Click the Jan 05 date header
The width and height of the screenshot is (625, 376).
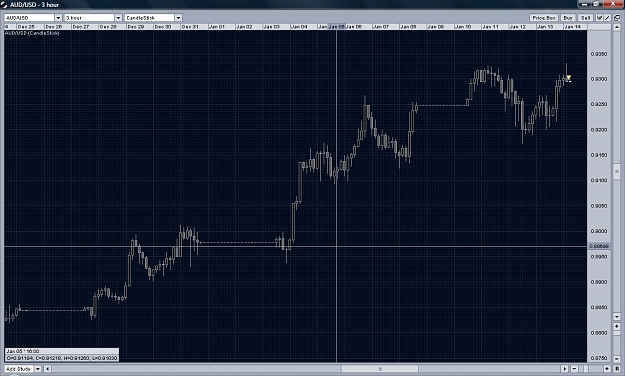[336, 27]
